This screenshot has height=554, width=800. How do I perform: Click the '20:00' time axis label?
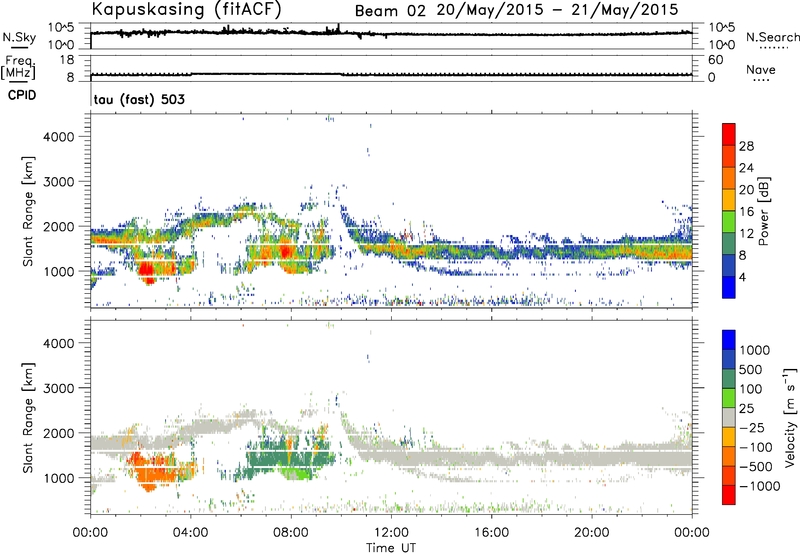[592, 533]
